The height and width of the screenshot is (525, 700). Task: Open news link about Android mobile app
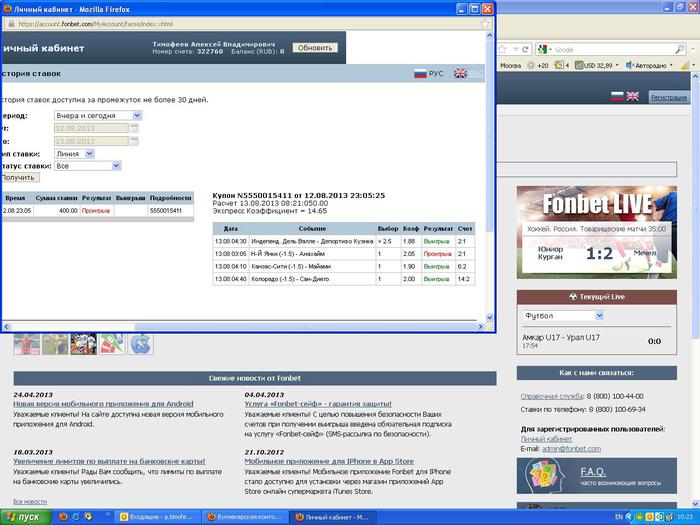pyautogui.click(x=103, y=404)
